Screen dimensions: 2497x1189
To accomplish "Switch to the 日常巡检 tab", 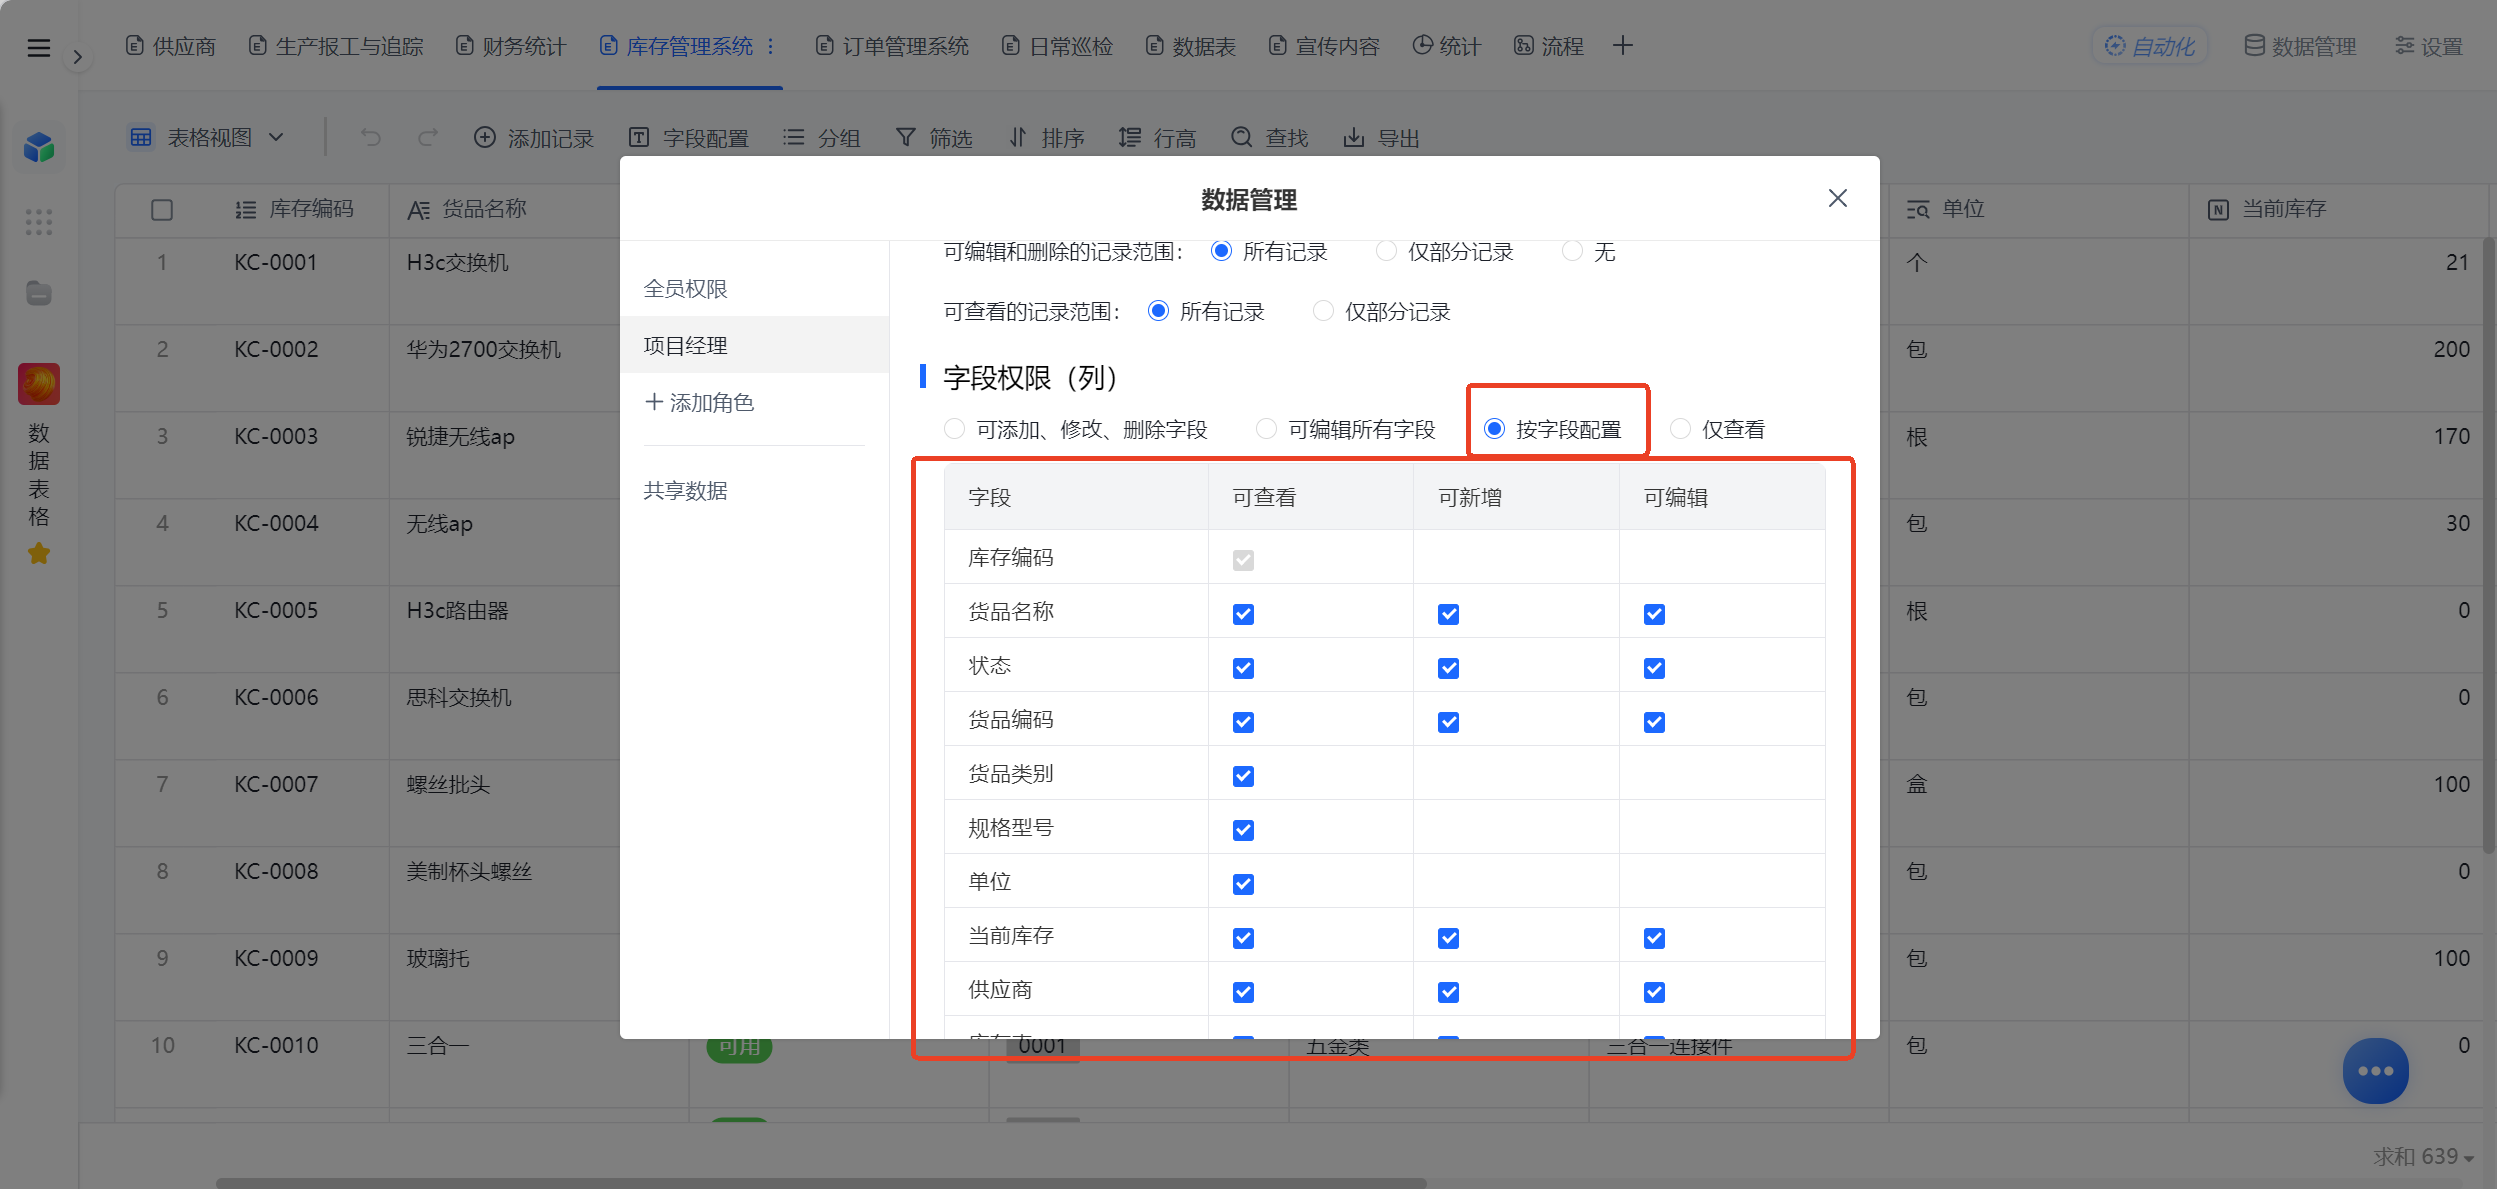I will coord(1058,46).
